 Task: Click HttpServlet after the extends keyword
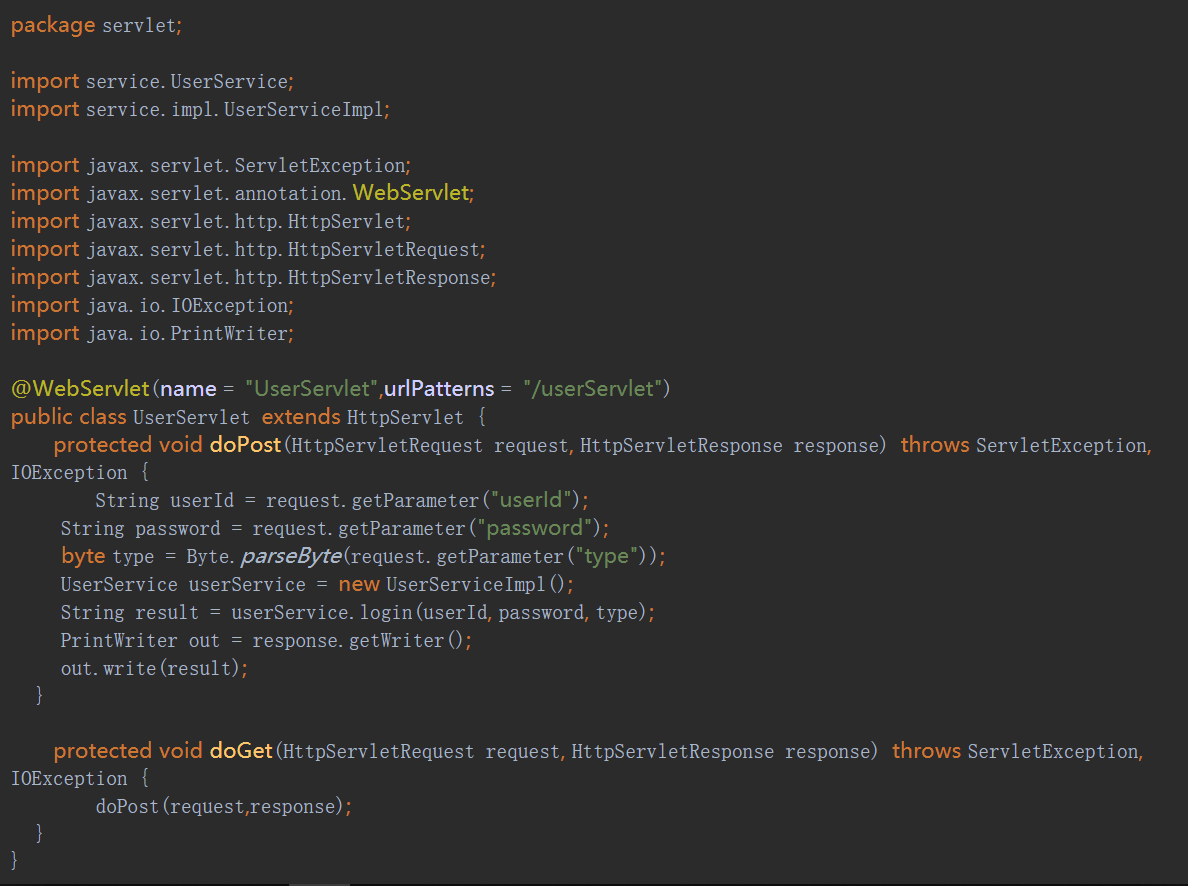click(x=405, y=416)
